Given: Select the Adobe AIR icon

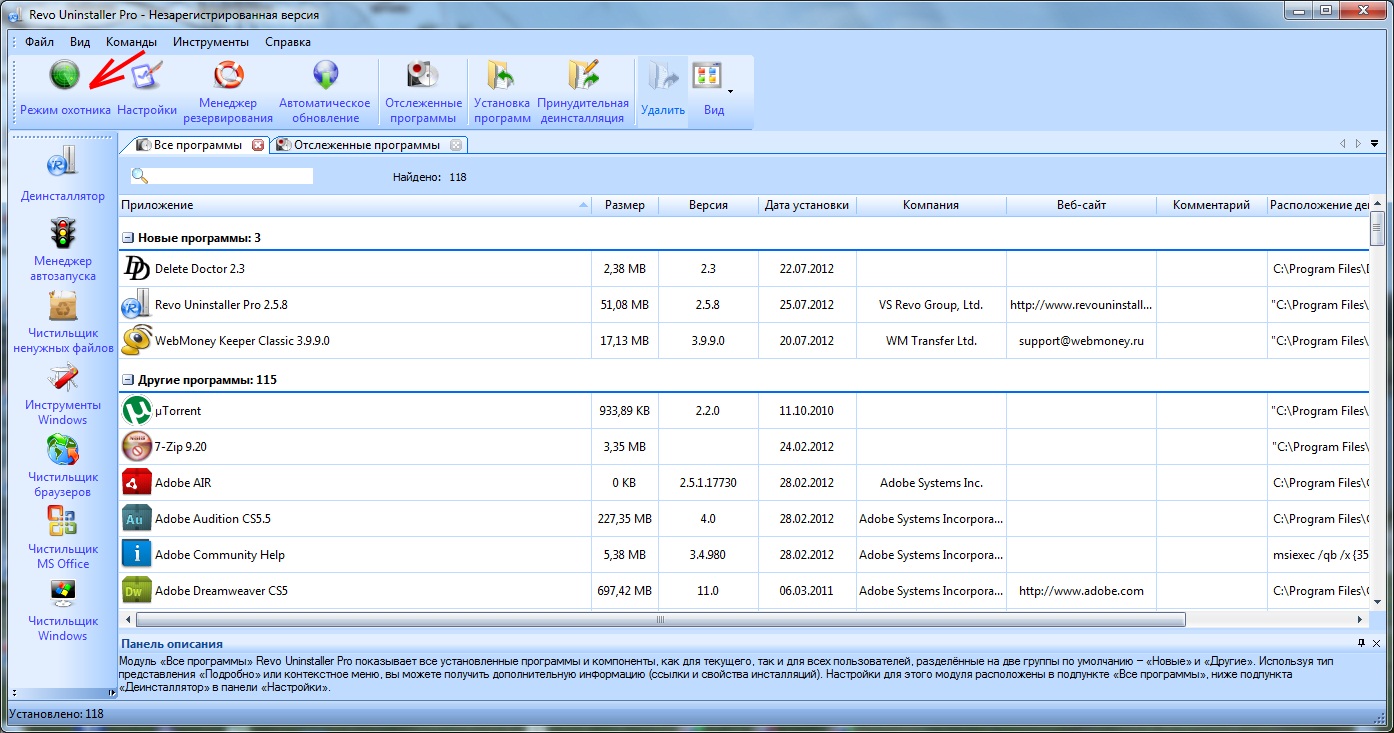Looking at the screenshot, I should pos(136,483).
